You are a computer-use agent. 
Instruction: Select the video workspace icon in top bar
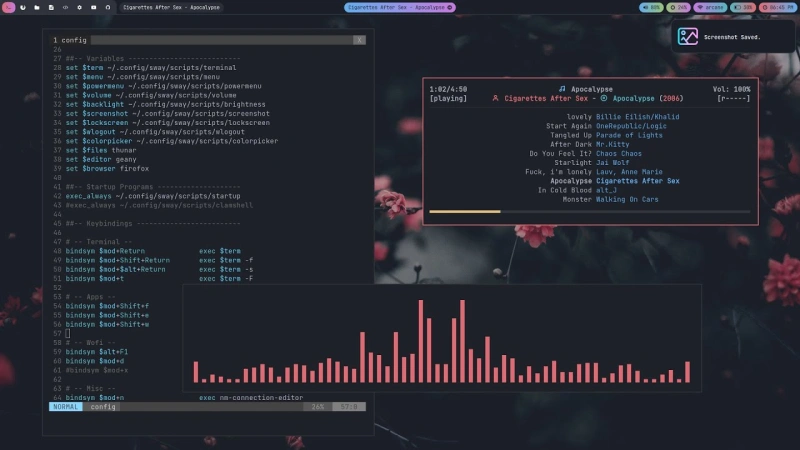(x=93, y=8)
